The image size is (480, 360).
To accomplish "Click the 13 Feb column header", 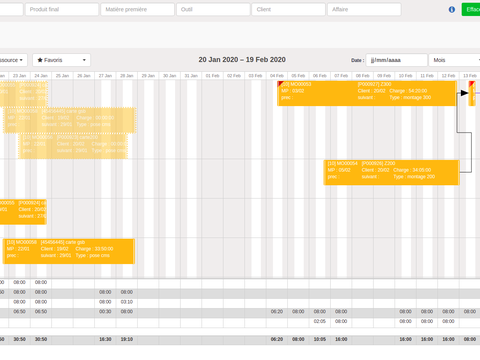I will (x=470, y=76).
